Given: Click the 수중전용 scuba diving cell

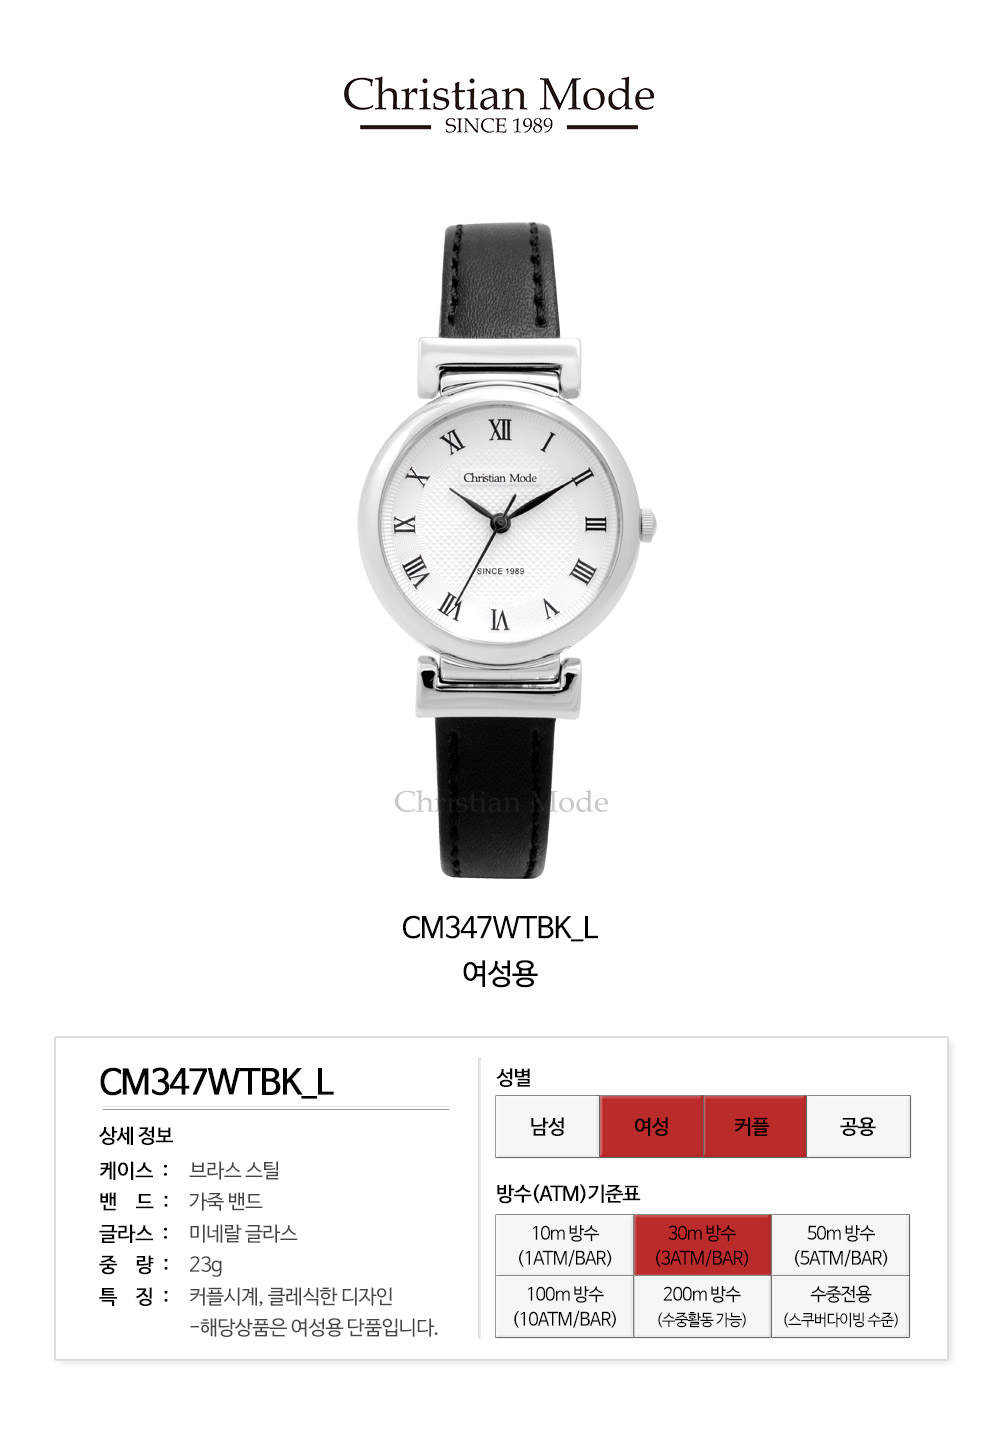Looking at the screenshot, I should (x=841, y=1306).
